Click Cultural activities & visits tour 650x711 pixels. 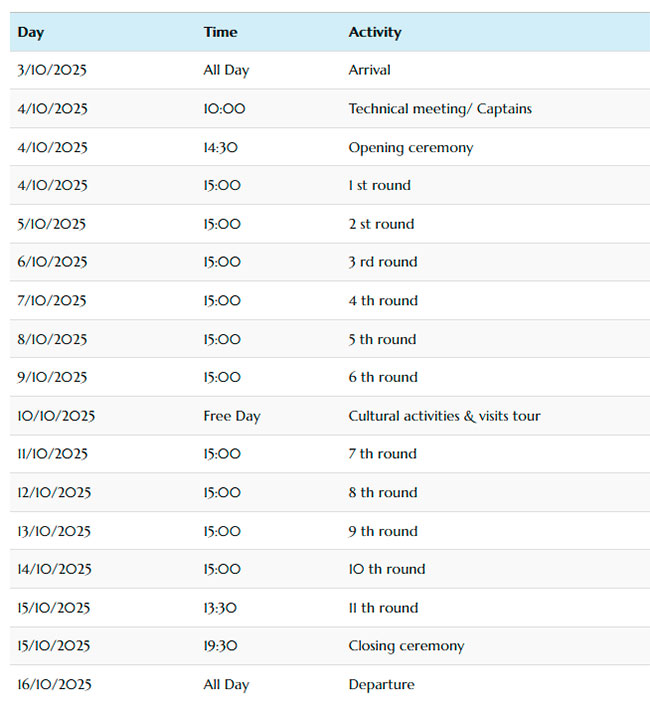[x=444, y=416]
